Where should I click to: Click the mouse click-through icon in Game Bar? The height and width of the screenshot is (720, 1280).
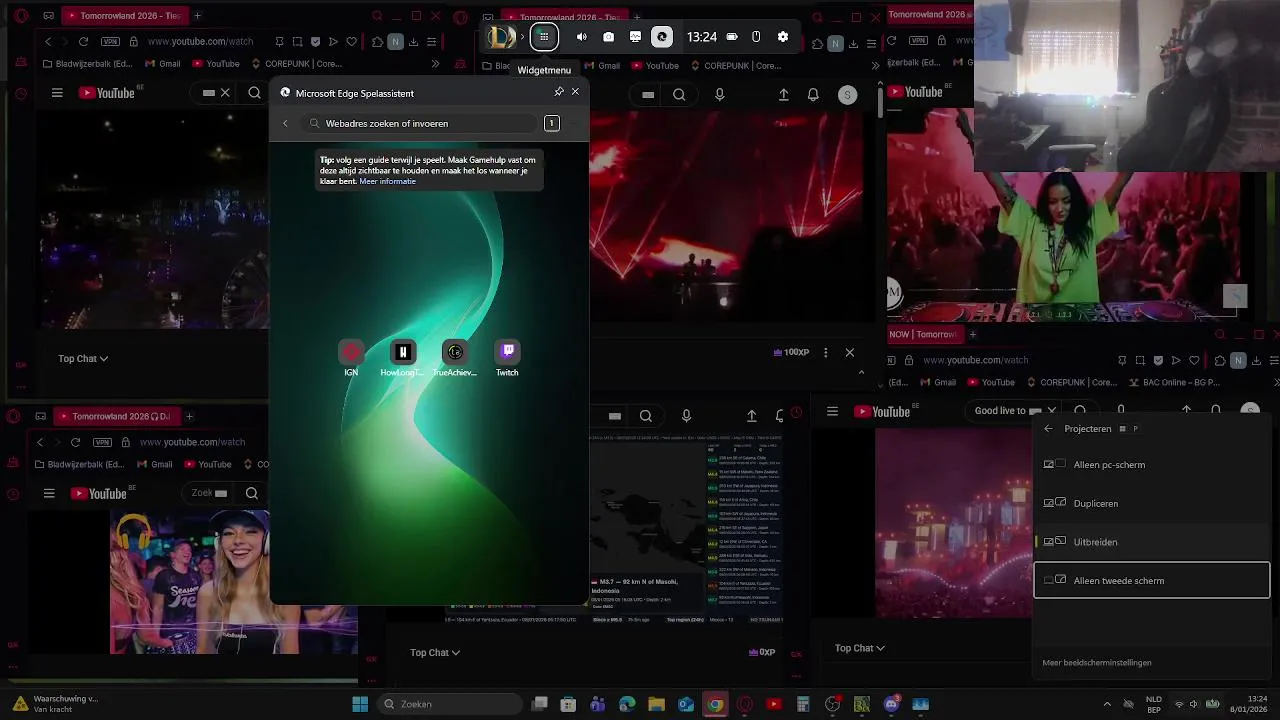(756, 37)
